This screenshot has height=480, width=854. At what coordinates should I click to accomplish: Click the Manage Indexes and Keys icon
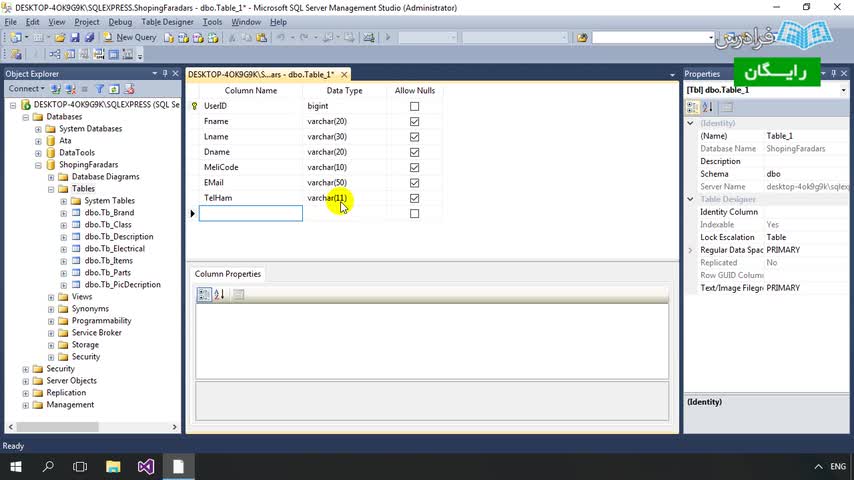click(70, 54)
